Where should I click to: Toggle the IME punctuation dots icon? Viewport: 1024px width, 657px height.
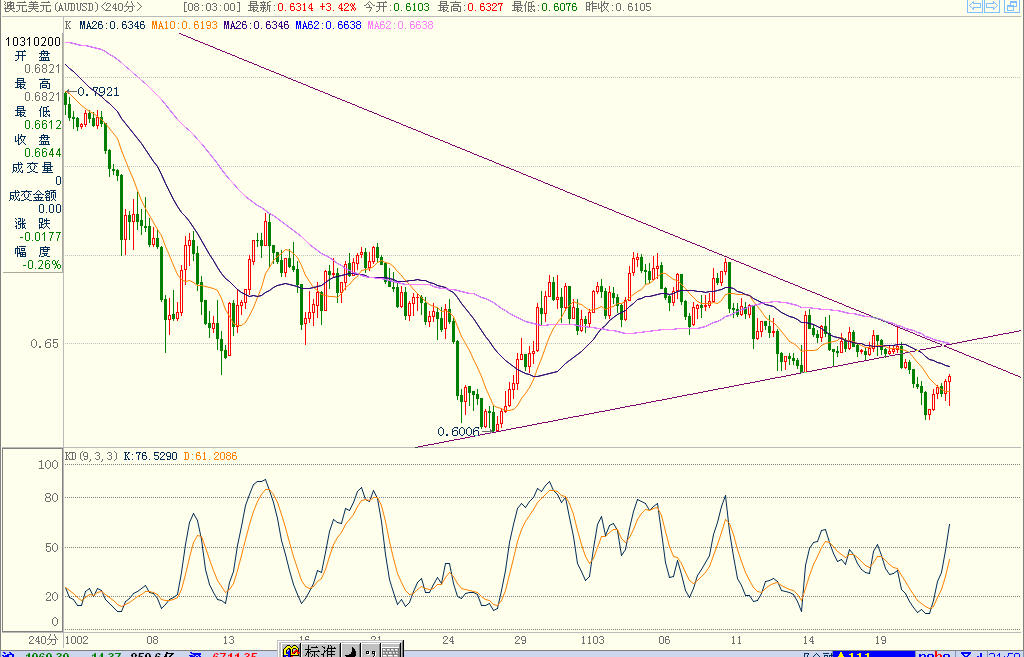coord(370,650)
